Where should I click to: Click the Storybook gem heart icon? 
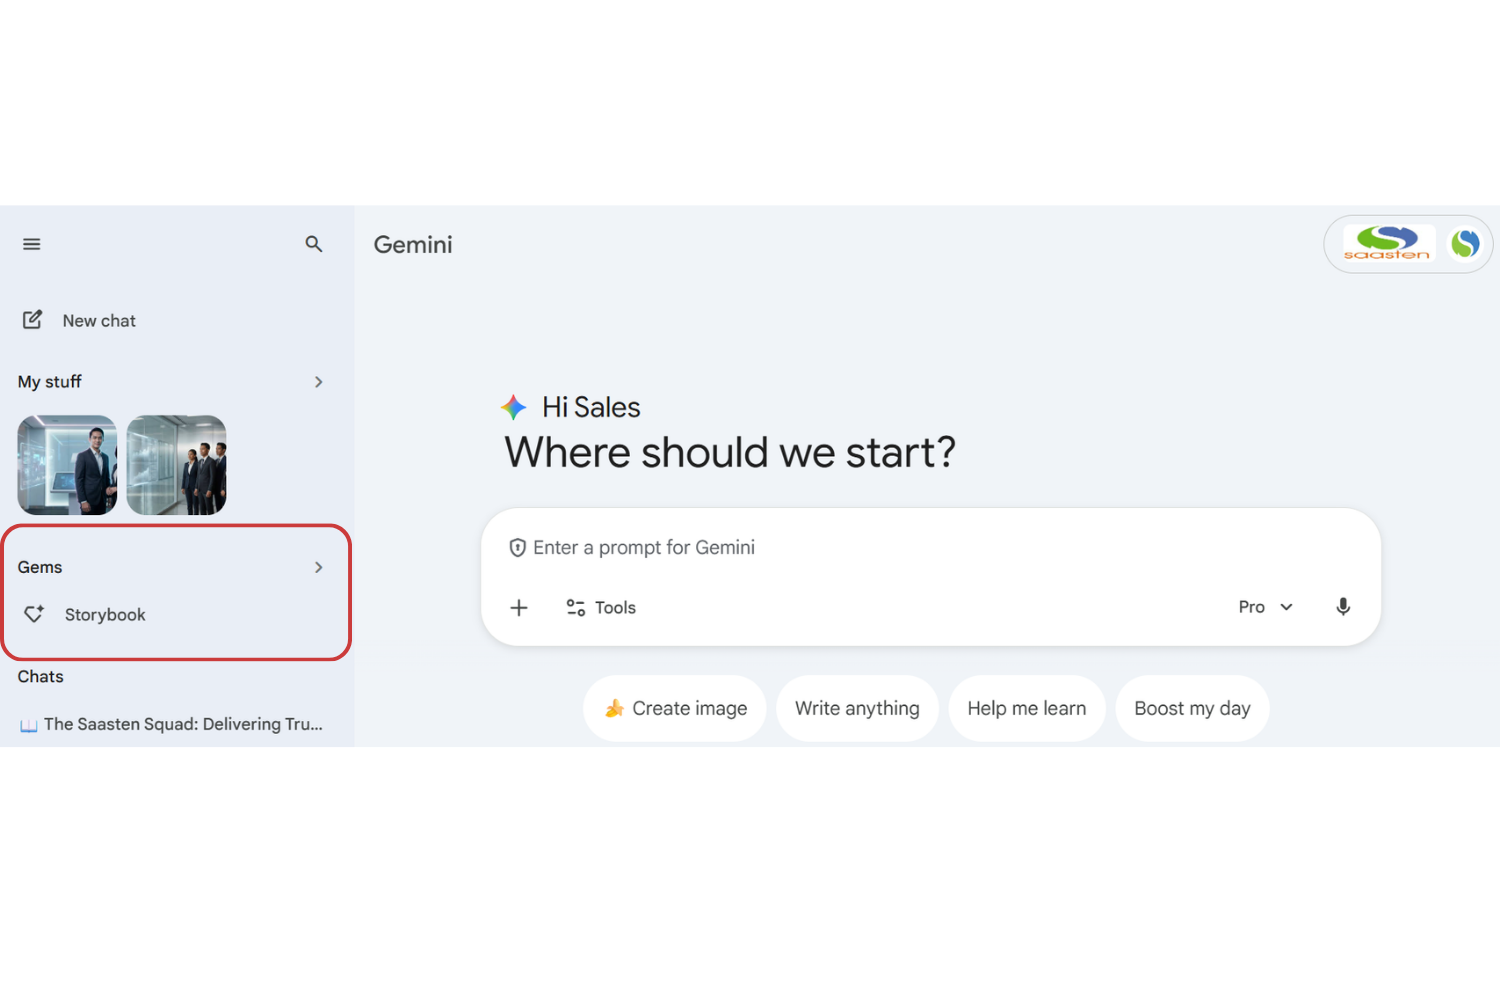(34, 614)
